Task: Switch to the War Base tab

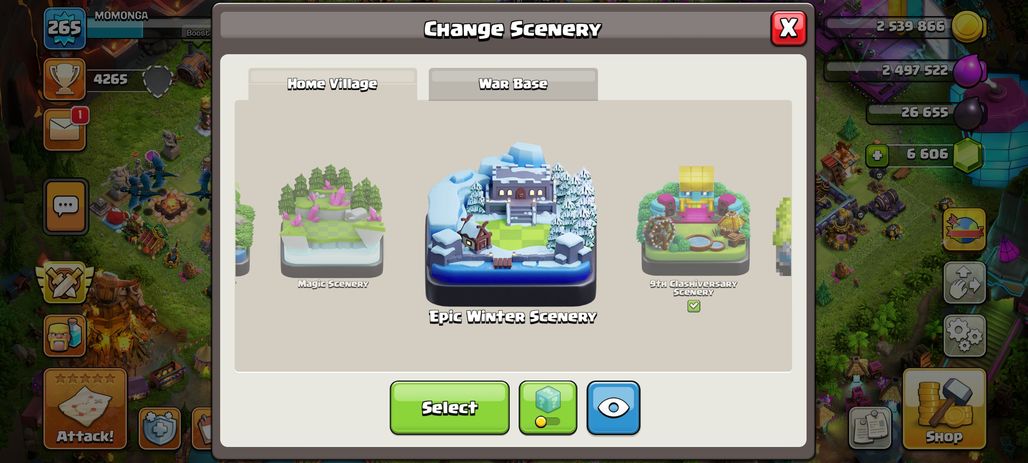Action: pyautogui.click(x=513, y=84)
